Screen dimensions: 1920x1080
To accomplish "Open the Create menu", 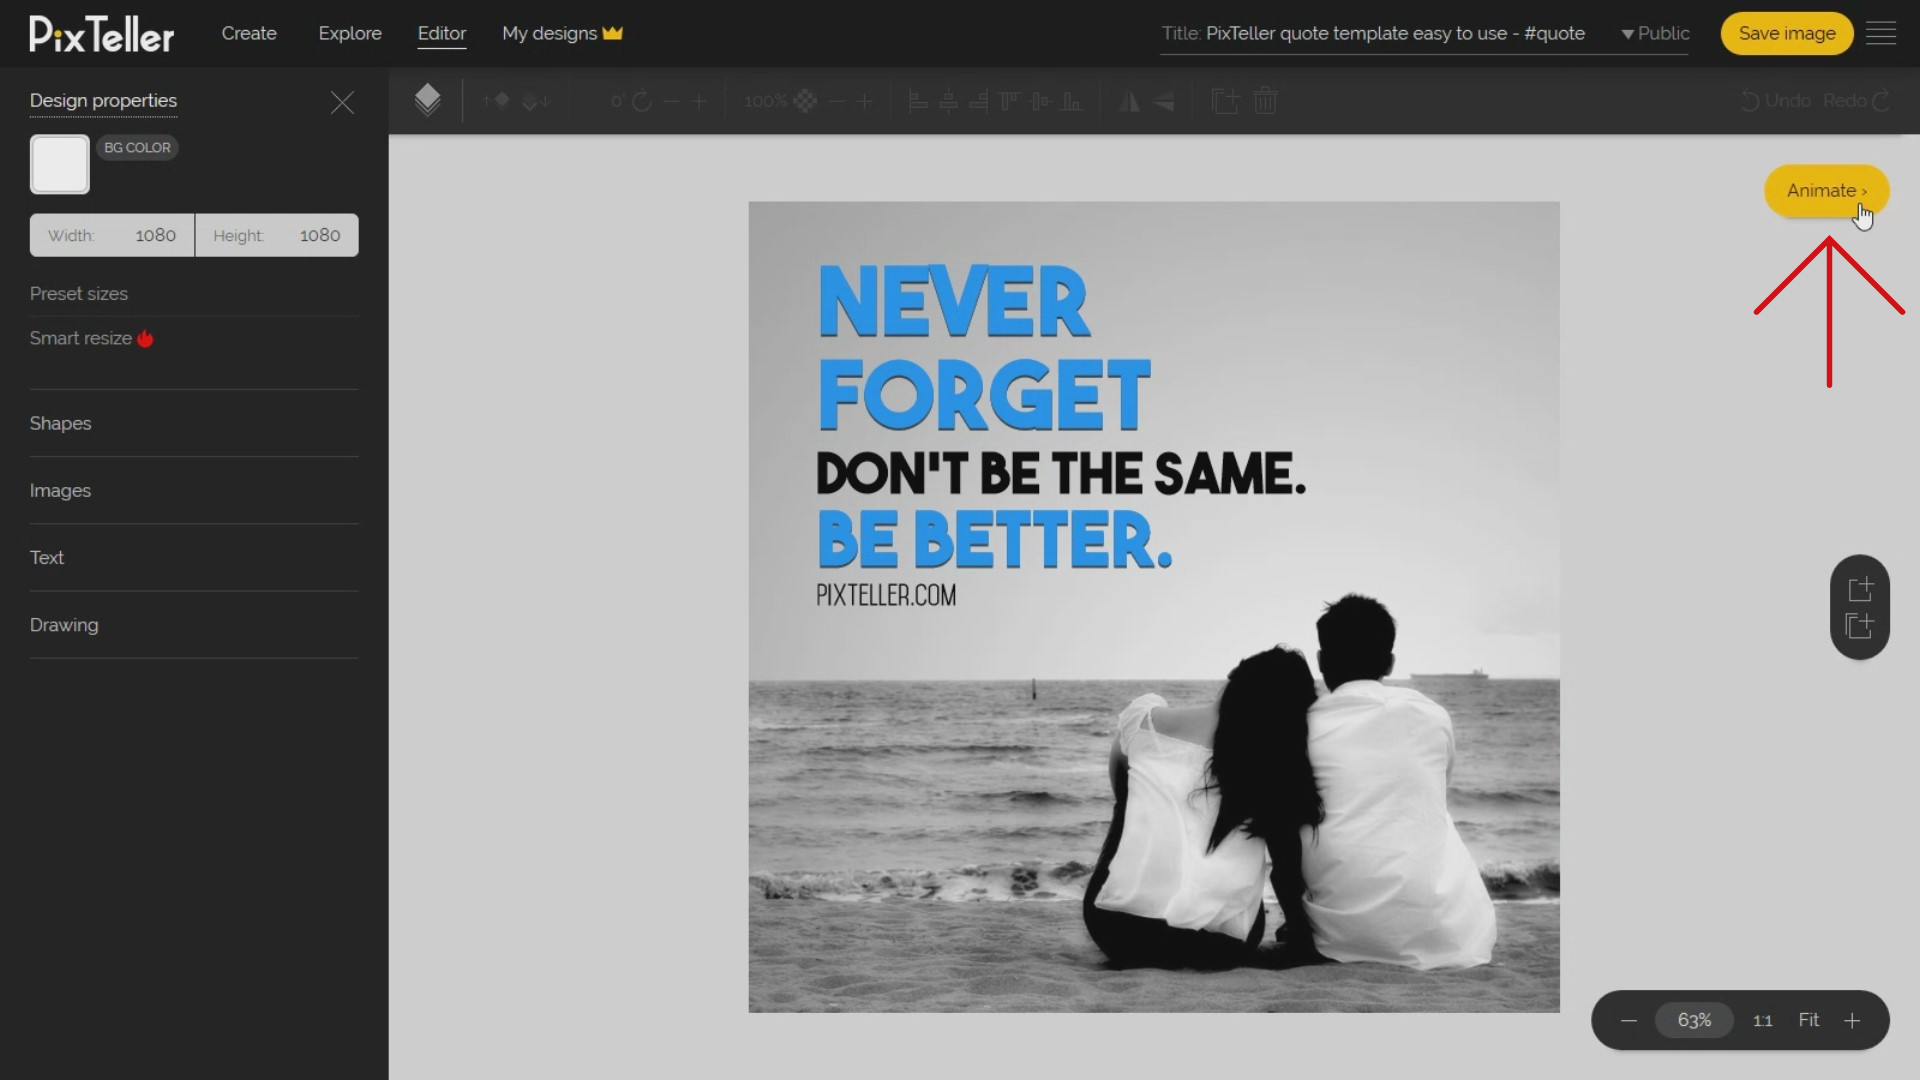I will (x=249, y=33).
